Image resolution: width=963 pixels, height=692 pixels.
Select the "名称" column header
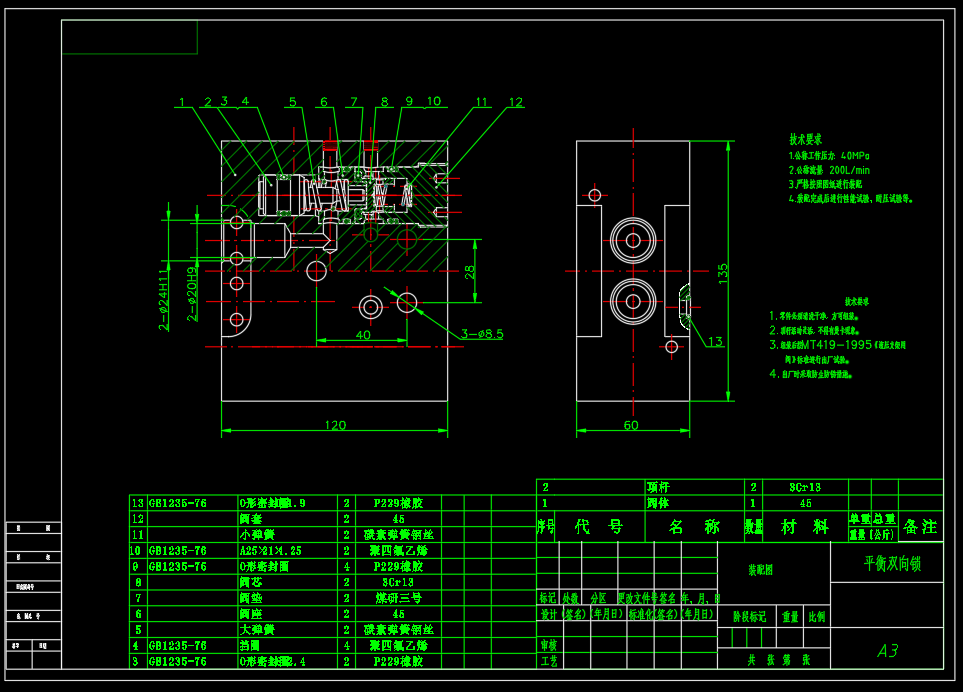click(694, 526)
